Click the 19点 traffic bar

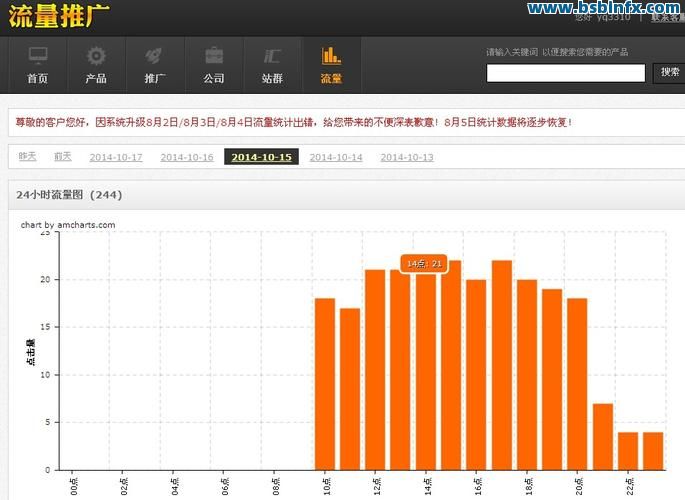tap(552, 379)
